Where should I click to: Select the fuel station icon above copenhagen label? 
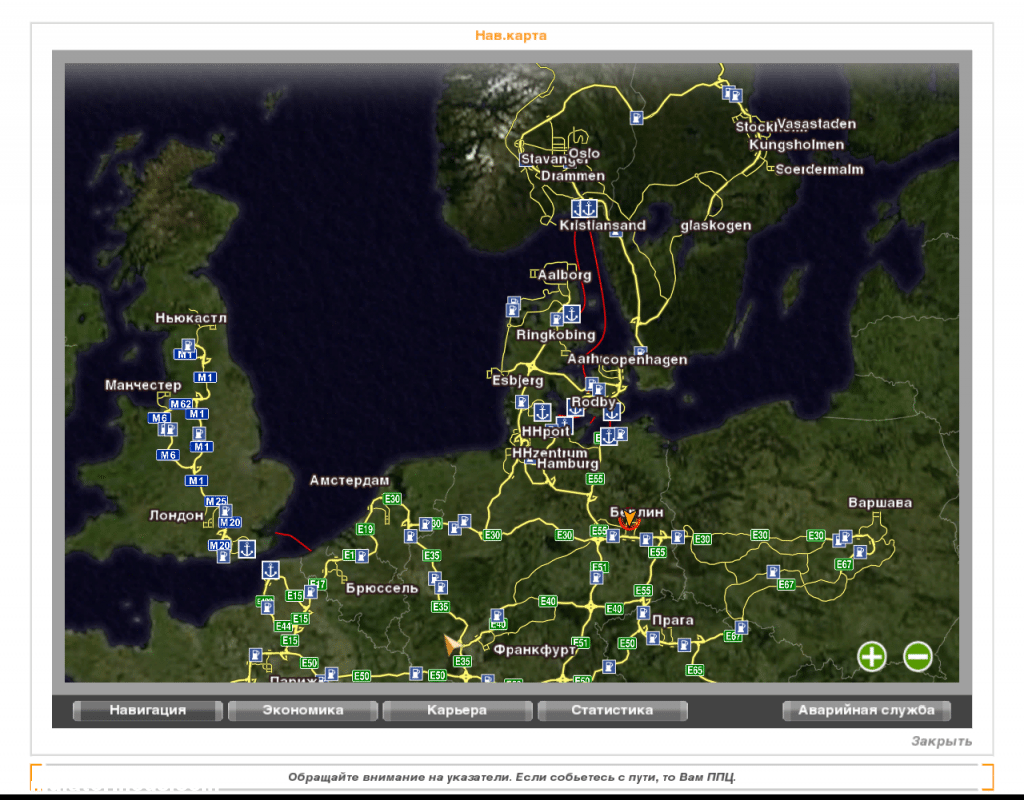(640, 352)
